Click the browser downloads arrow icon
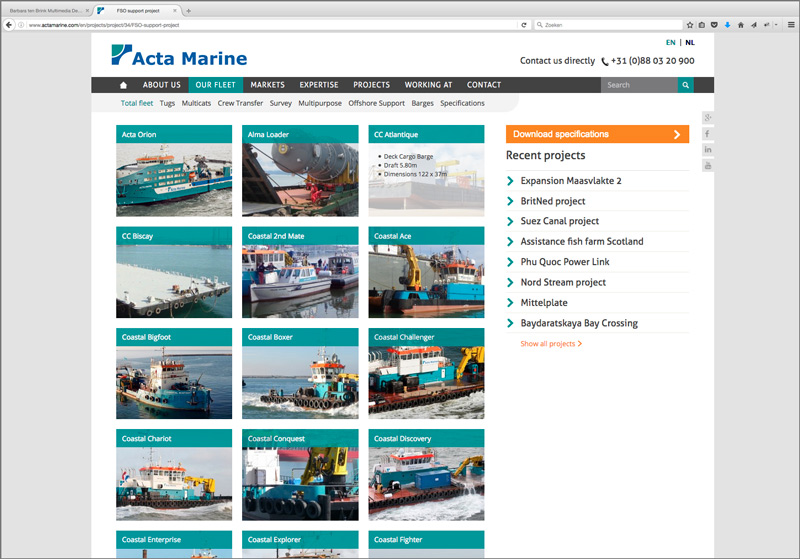The width and height of the screenshot is (800, 559). pos(728,25)
